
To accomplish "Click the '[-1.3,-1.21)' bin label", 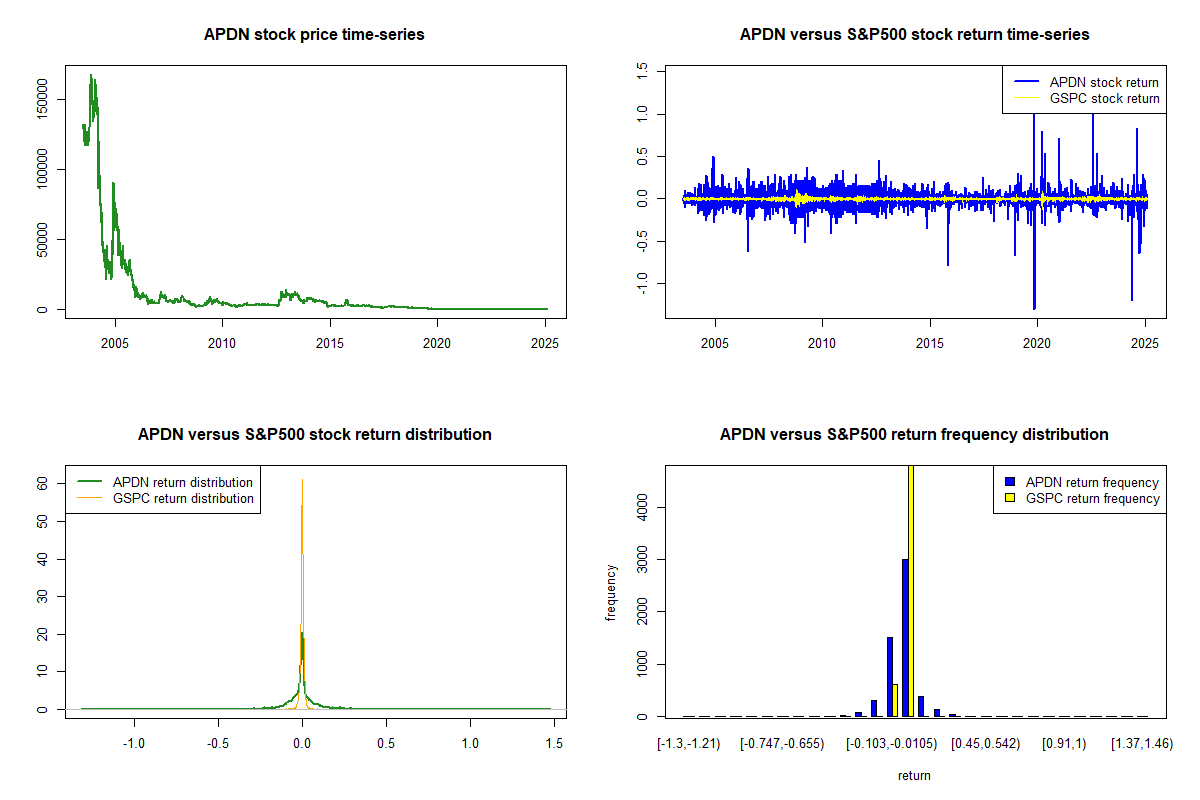I will [x=686, y=744].
